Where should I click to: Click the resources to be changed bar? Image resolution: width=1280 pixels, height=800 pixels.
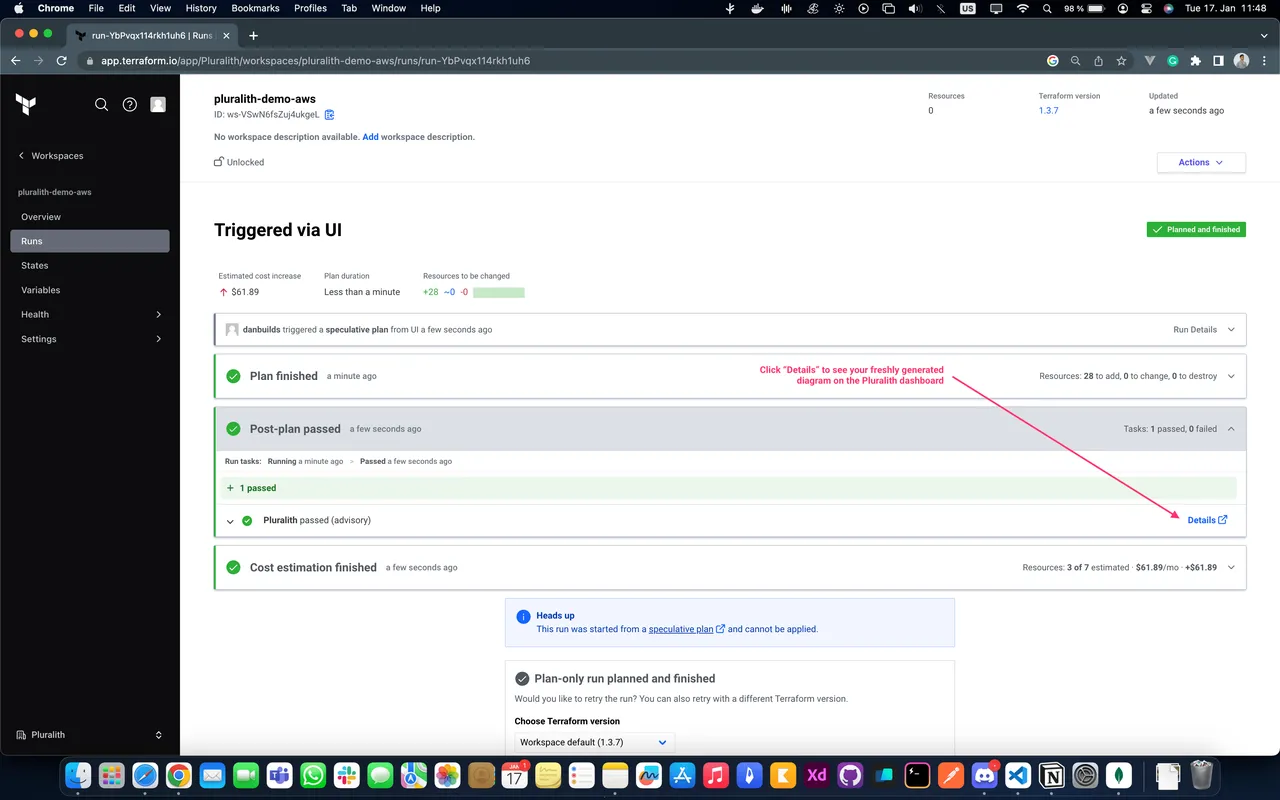point(499,292)
